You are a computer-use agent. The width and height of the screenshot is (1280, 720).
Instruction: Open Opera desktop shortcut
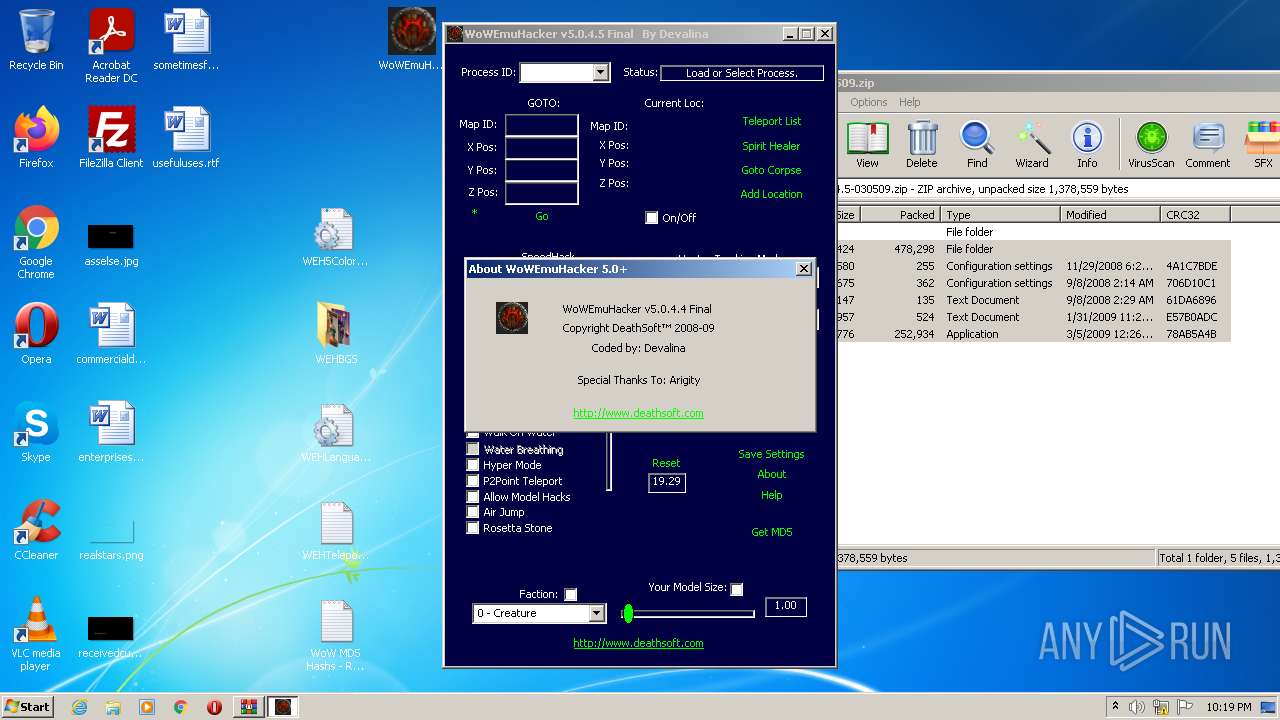click(x=36, y=334)
